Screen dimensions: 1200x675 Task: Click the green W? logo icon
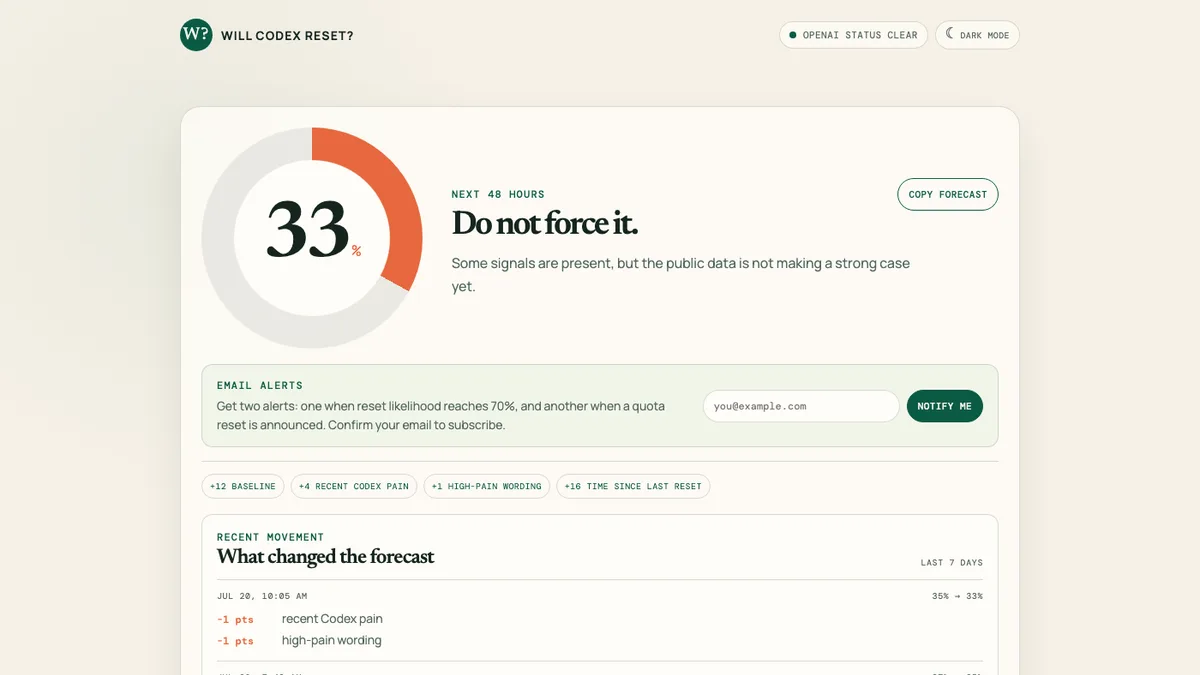click(196, 35)
